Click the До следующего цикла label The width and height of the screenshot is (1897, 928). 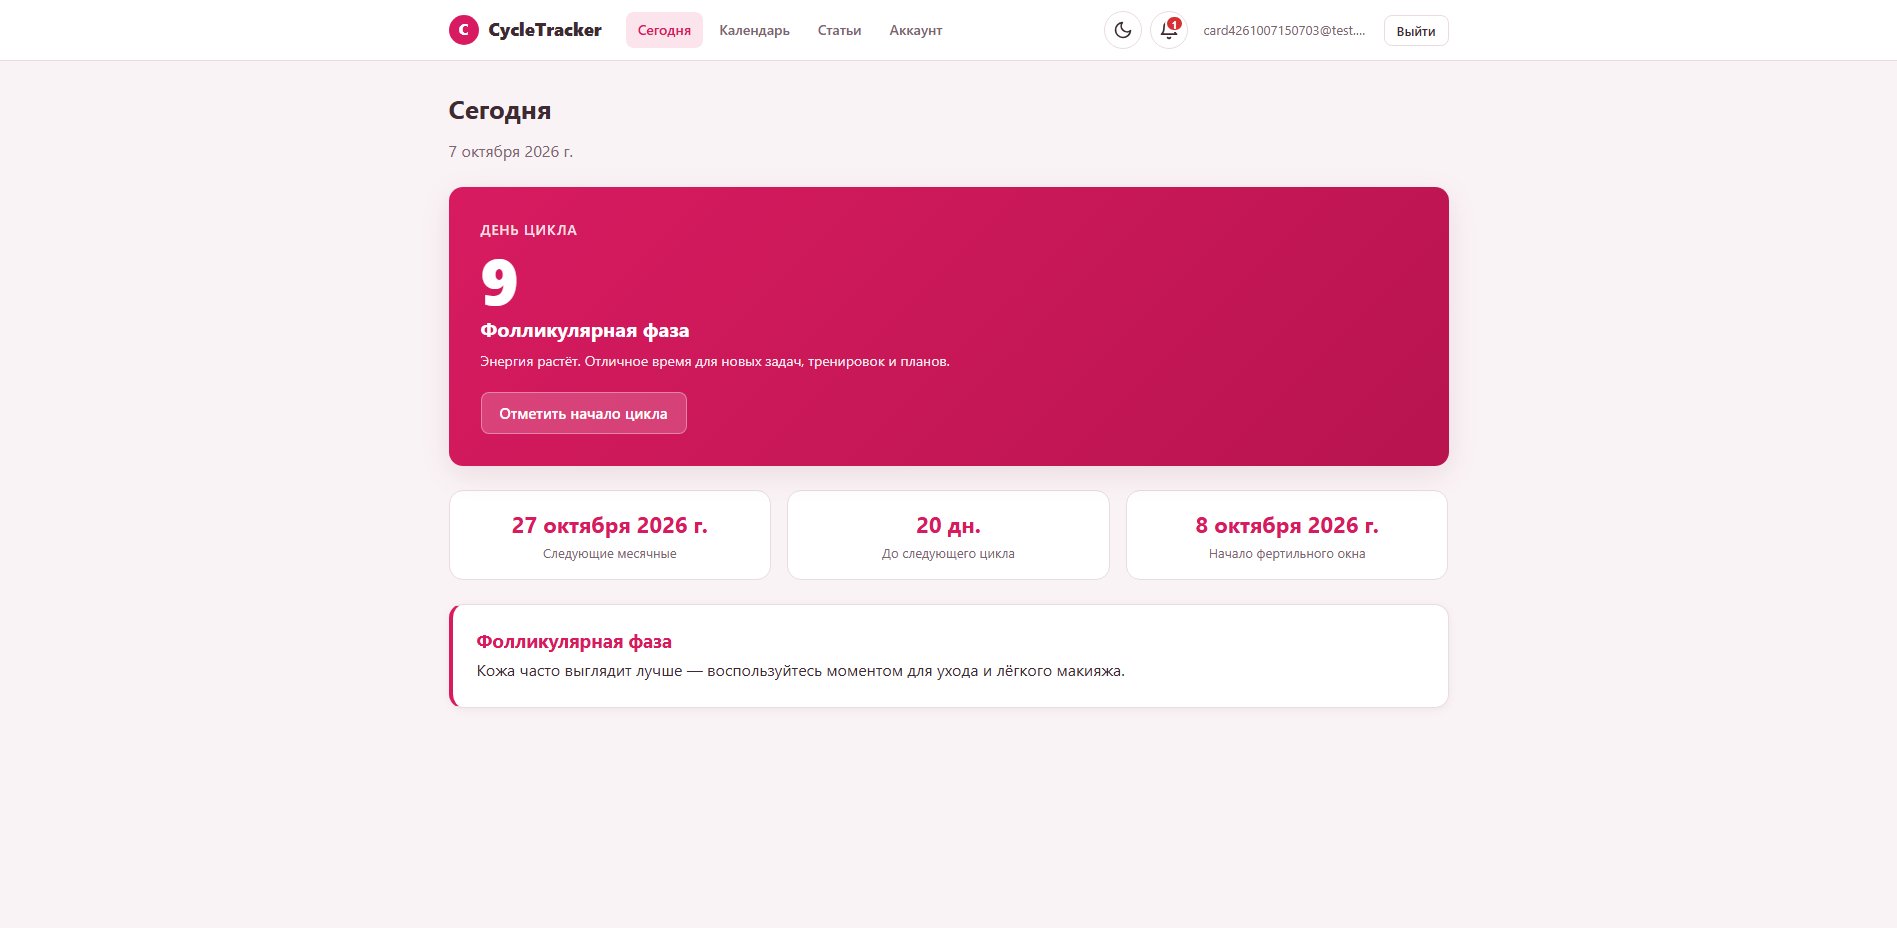(948, 554)
